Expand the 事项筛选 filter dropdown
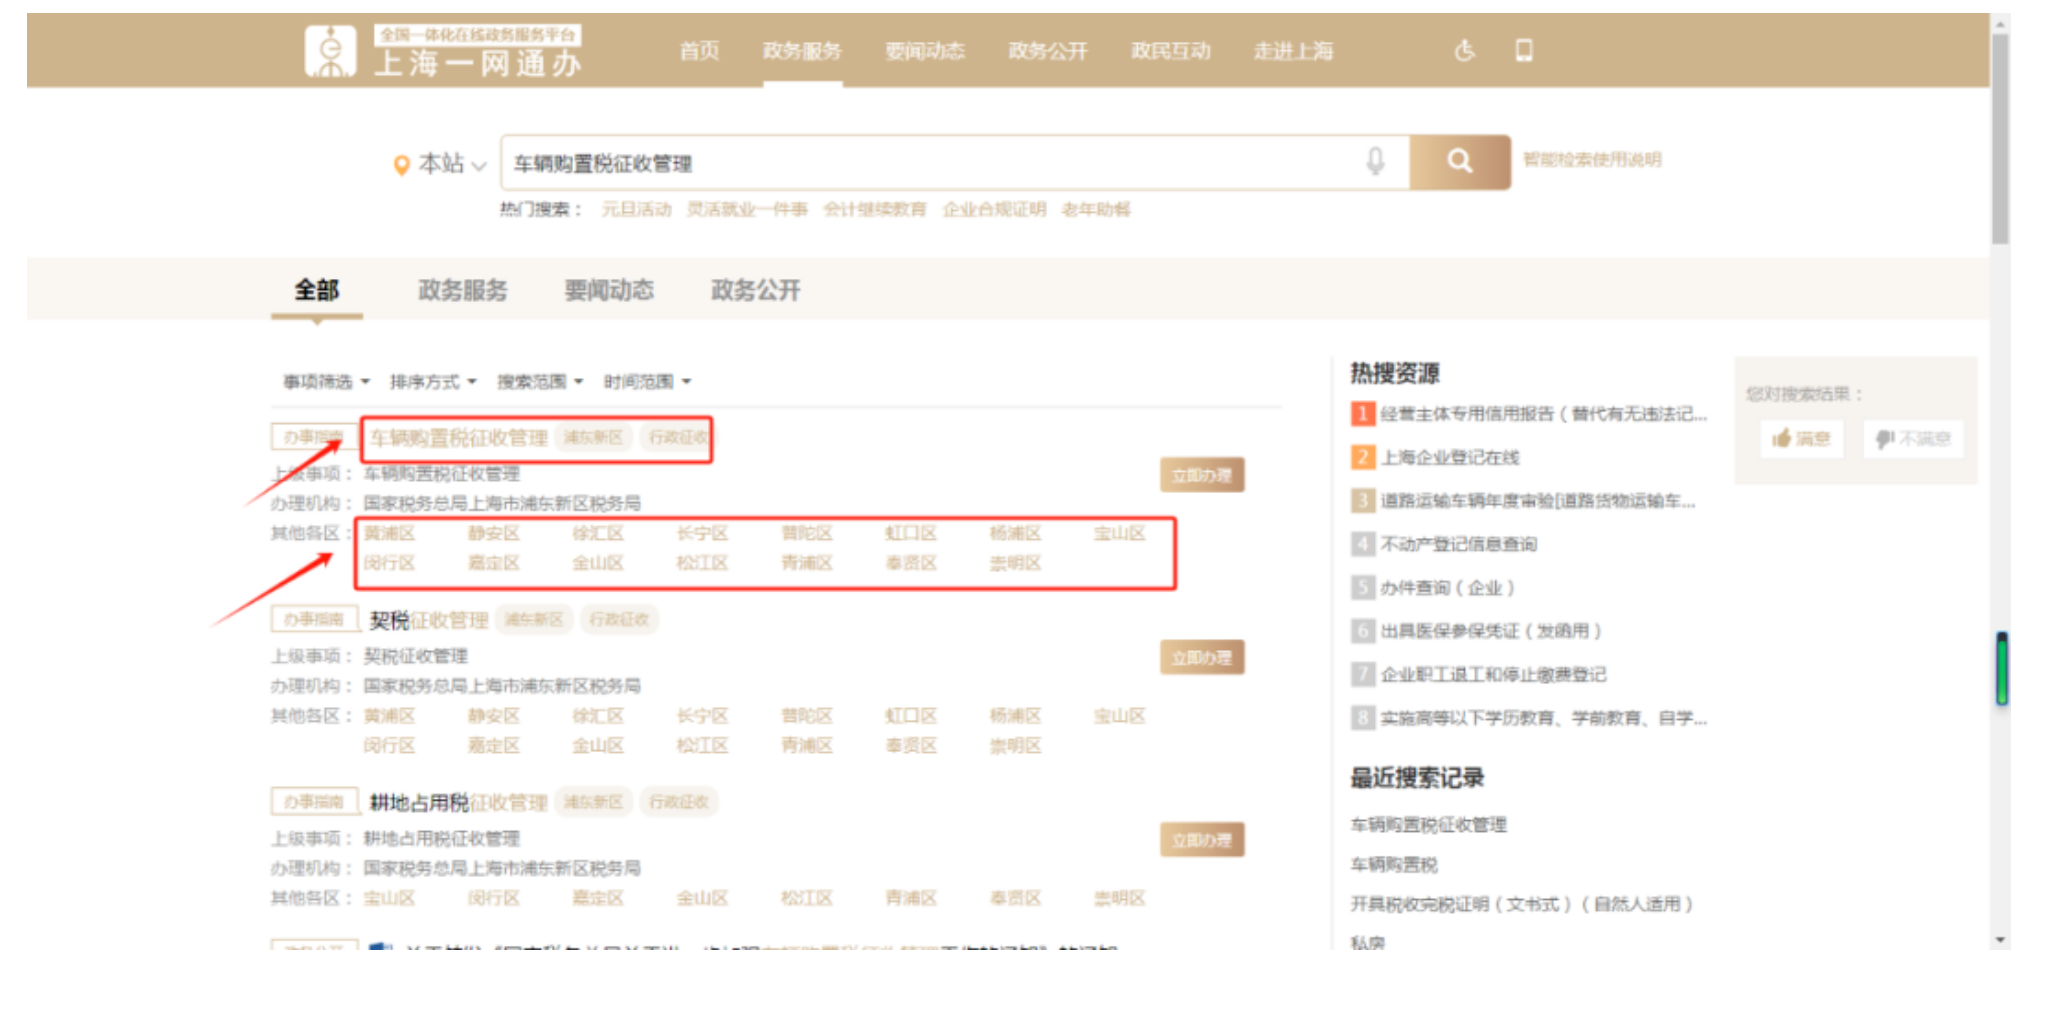 click(x=318, y=381)
